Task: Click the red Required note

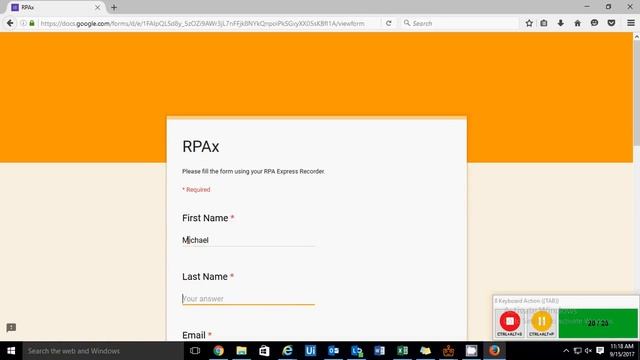Action: point(196,190)
